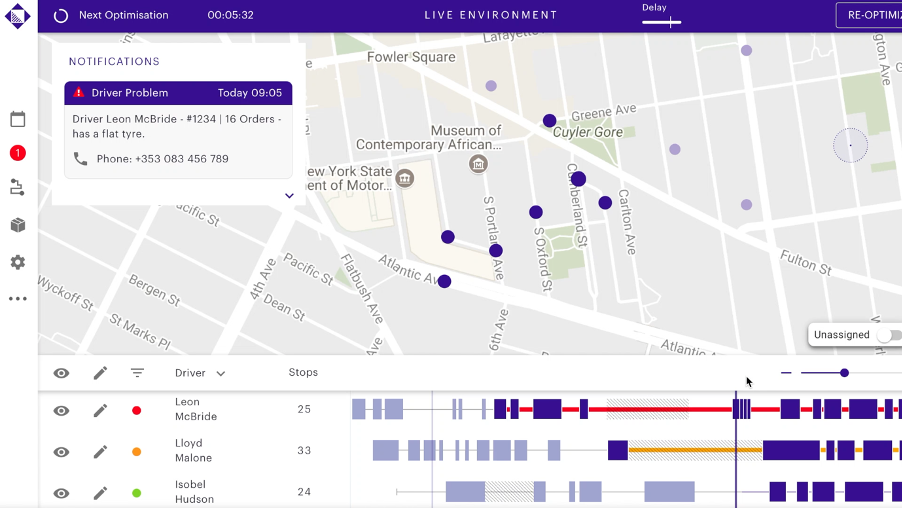Click the Stops column header
Viewport: 902px width, 508px height.
[x=303, y=372]
